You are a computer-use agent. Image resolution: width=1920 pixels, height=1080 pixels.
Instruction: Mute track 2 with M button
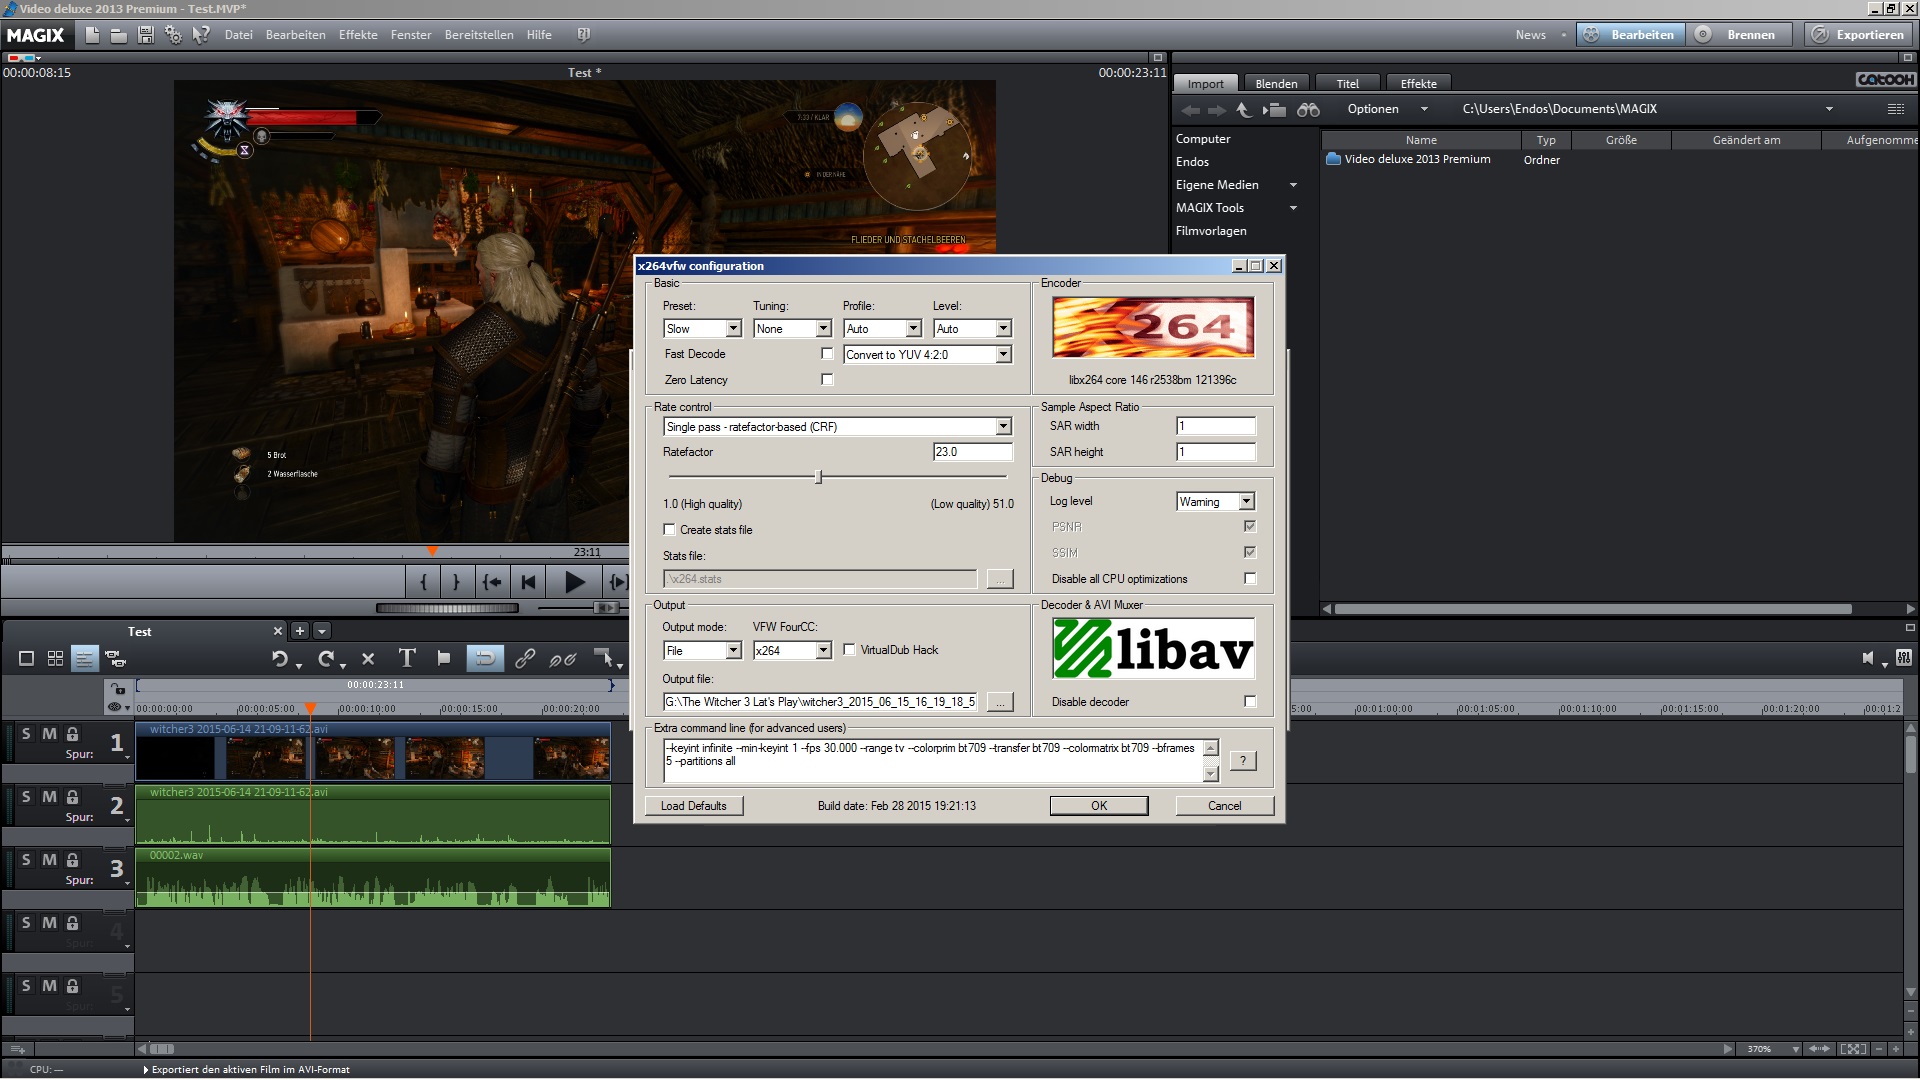pos(49,797)
